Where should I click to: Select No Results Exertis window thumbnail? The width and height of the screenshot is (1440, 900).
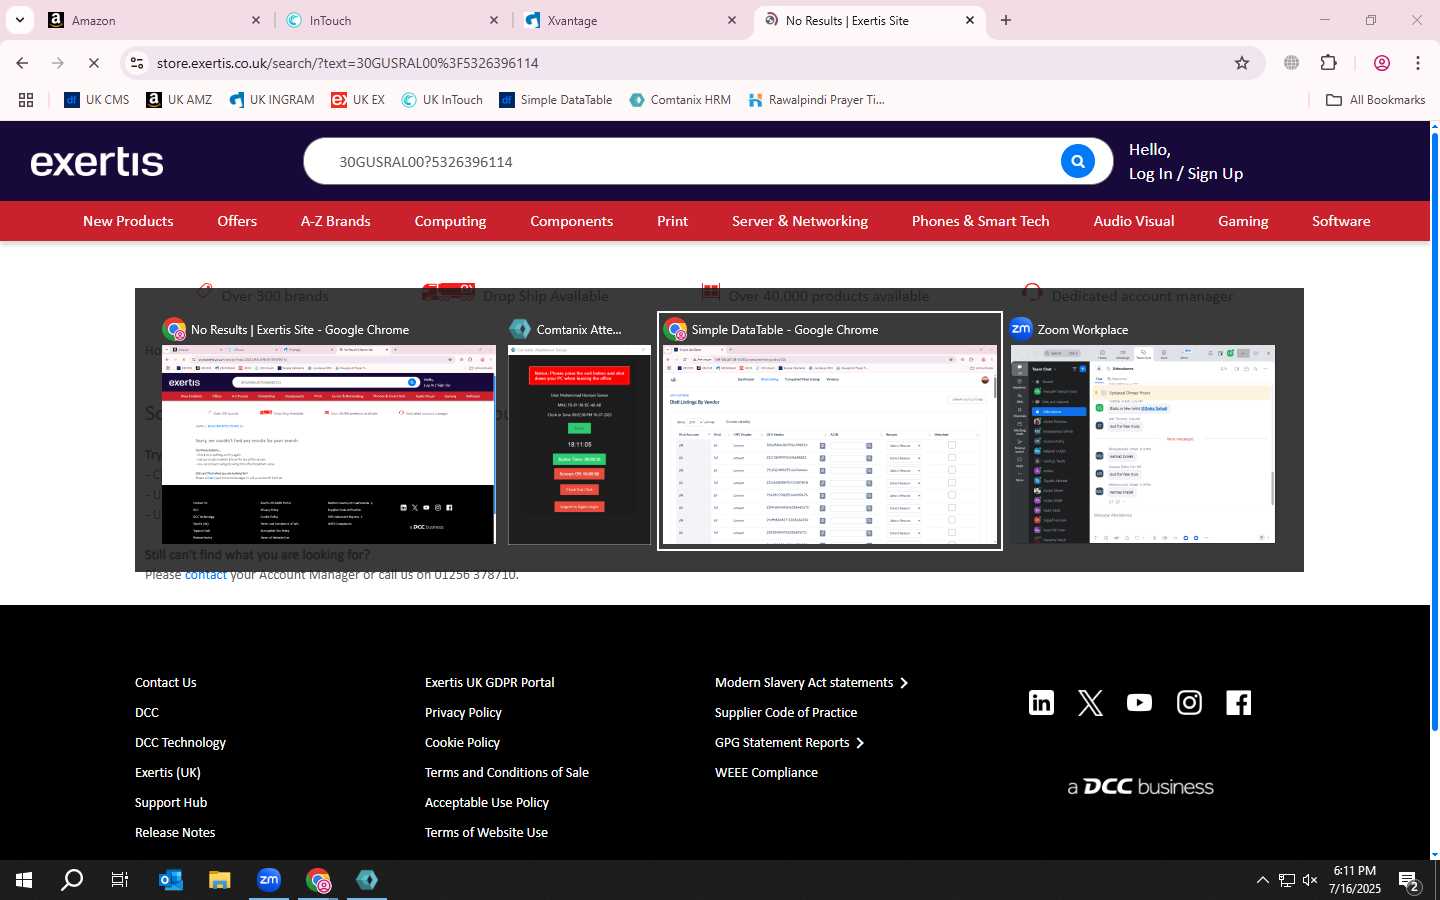tap(328, 431)
